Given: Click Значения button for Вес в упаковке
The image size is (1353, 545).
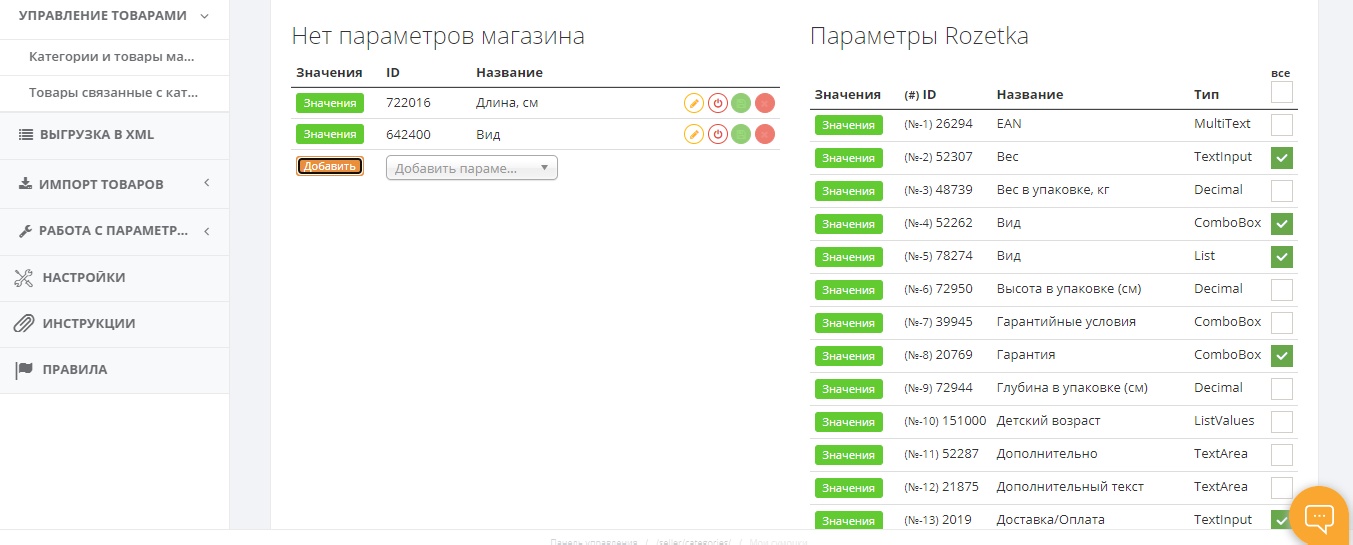Looking at the screenshot, I should tap(849, 191).
